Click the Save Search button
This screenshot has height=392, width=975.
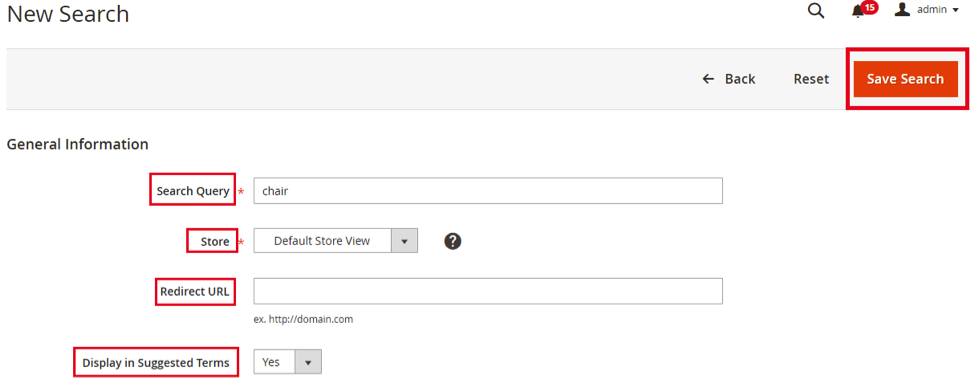pos(905,79)
